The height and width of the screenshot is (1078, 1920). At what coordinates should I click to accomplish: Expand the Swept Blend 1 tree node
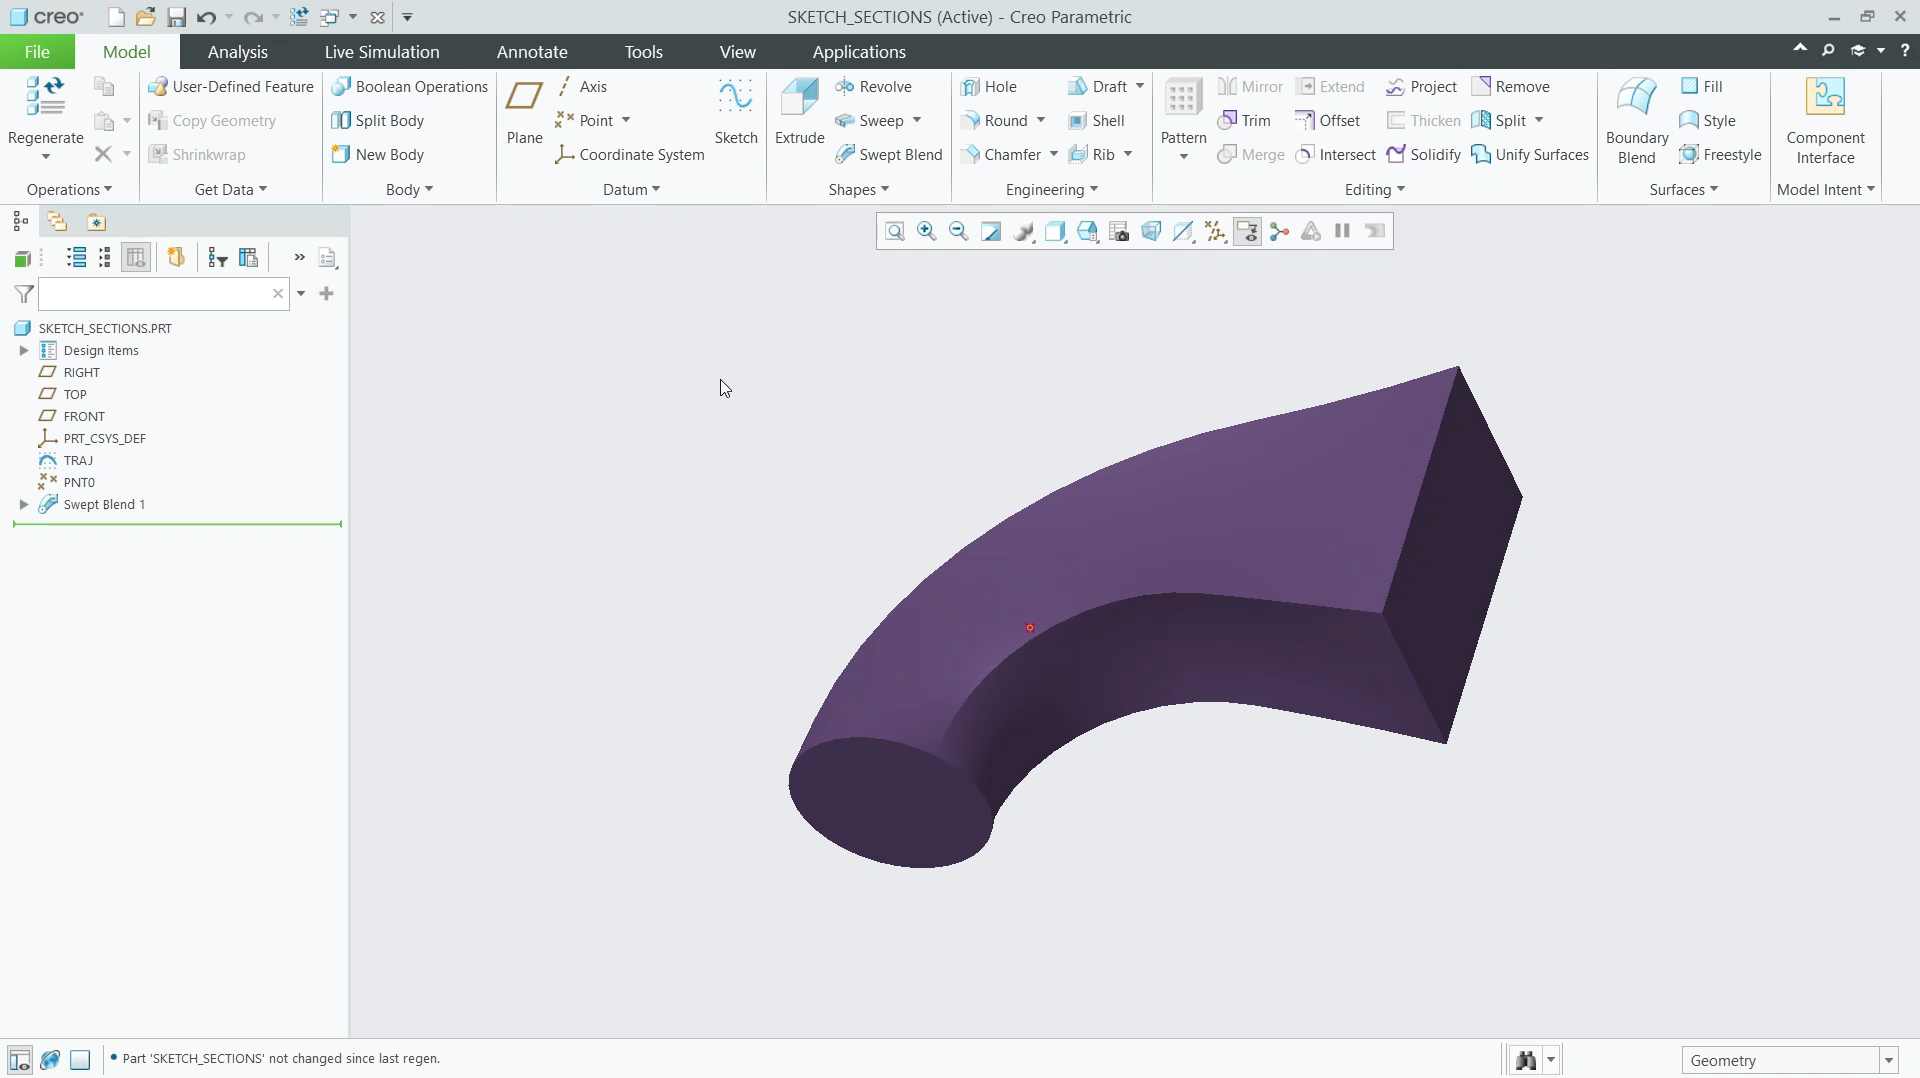(x=23, y=504)
